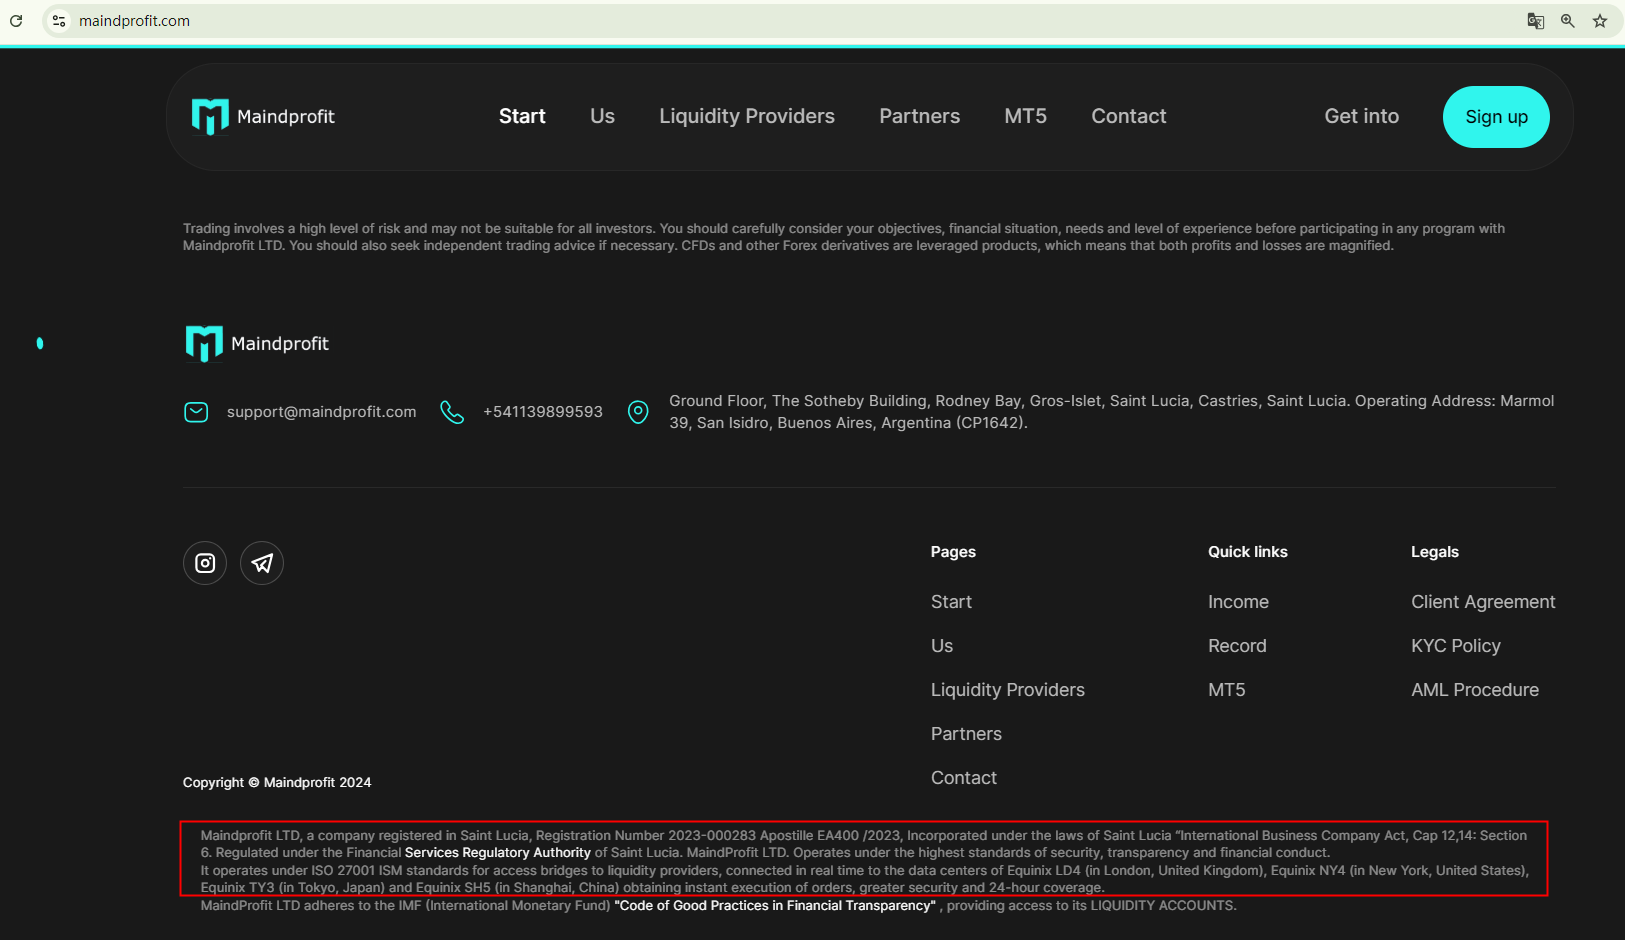
Task: Click support@maindprofit.com email address
Action: coord(321,412)
